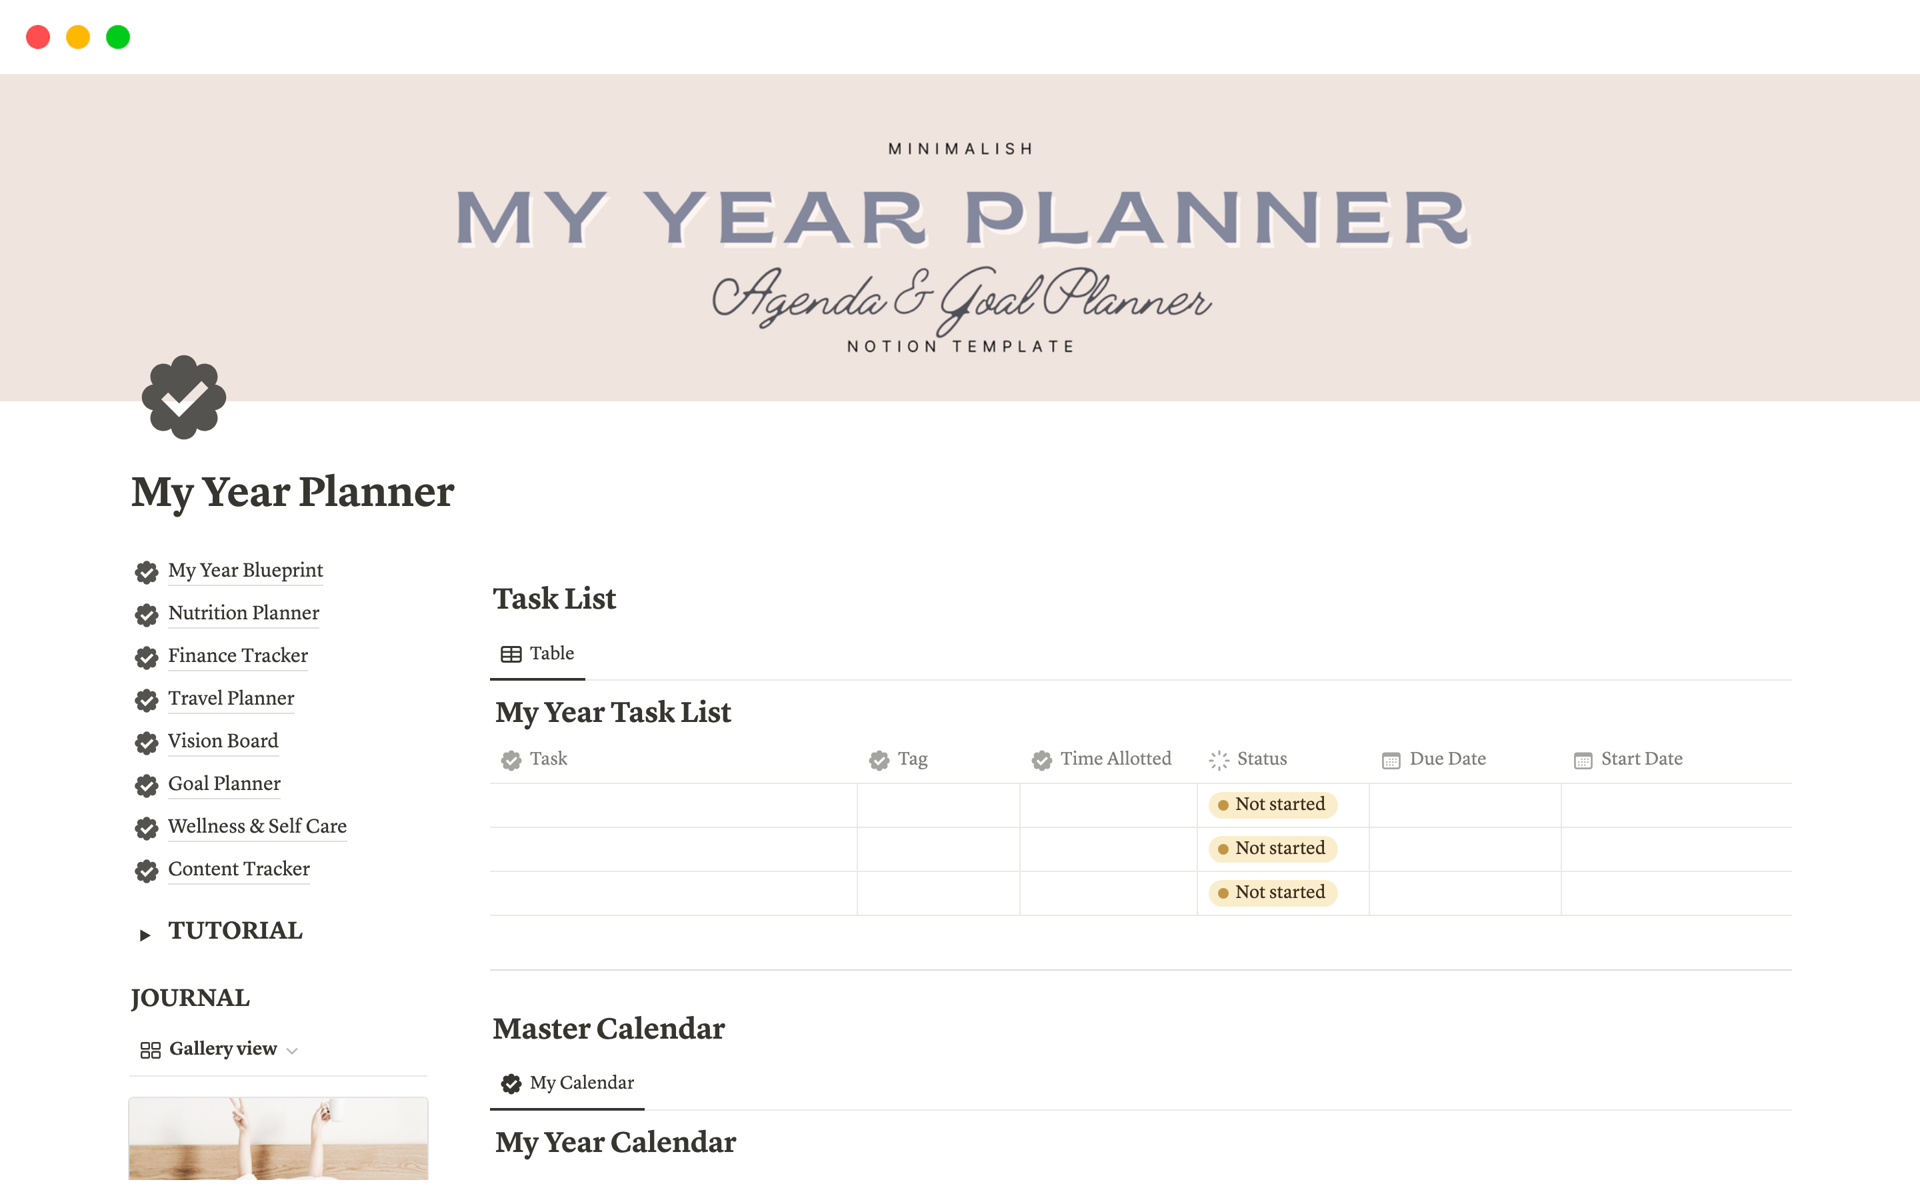1920x1200 pixels.
Task: Expand the TUTORIAL section
Action: point(145,934)
